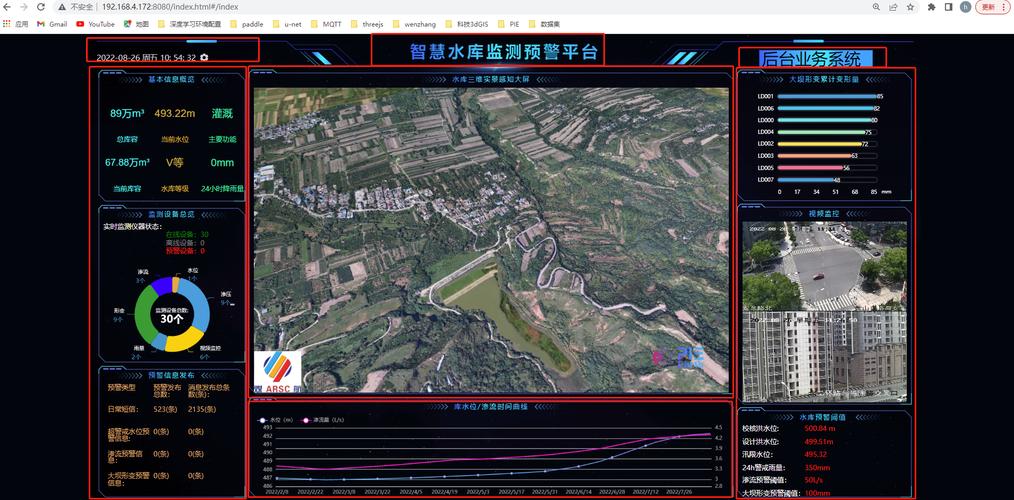Click the green 形变 segment of donut chart

click(145, 315)
